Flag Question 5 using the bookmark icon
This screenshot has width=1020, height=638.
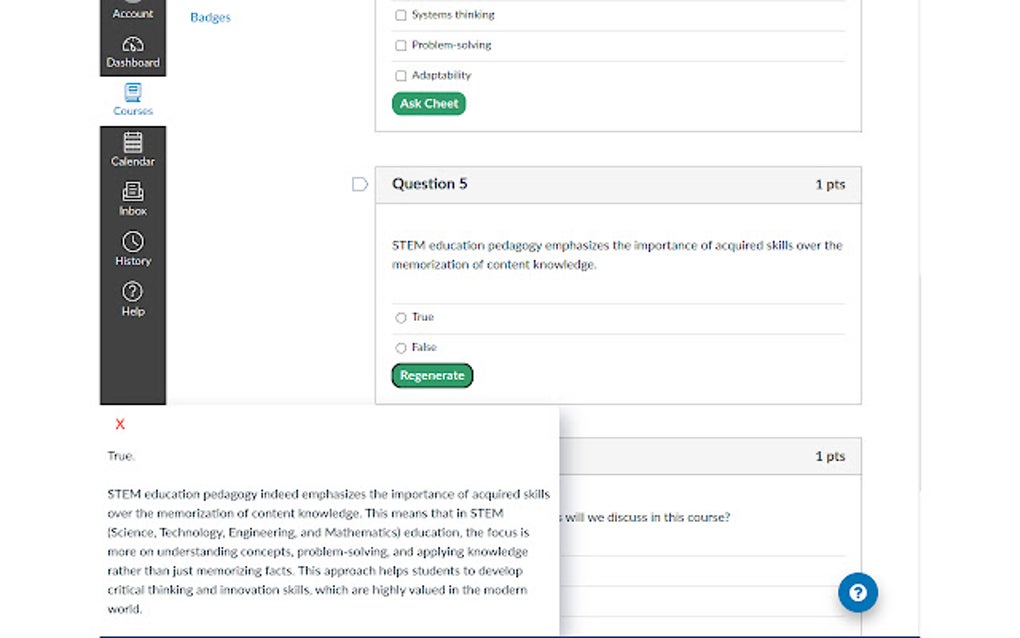point(360,184)
